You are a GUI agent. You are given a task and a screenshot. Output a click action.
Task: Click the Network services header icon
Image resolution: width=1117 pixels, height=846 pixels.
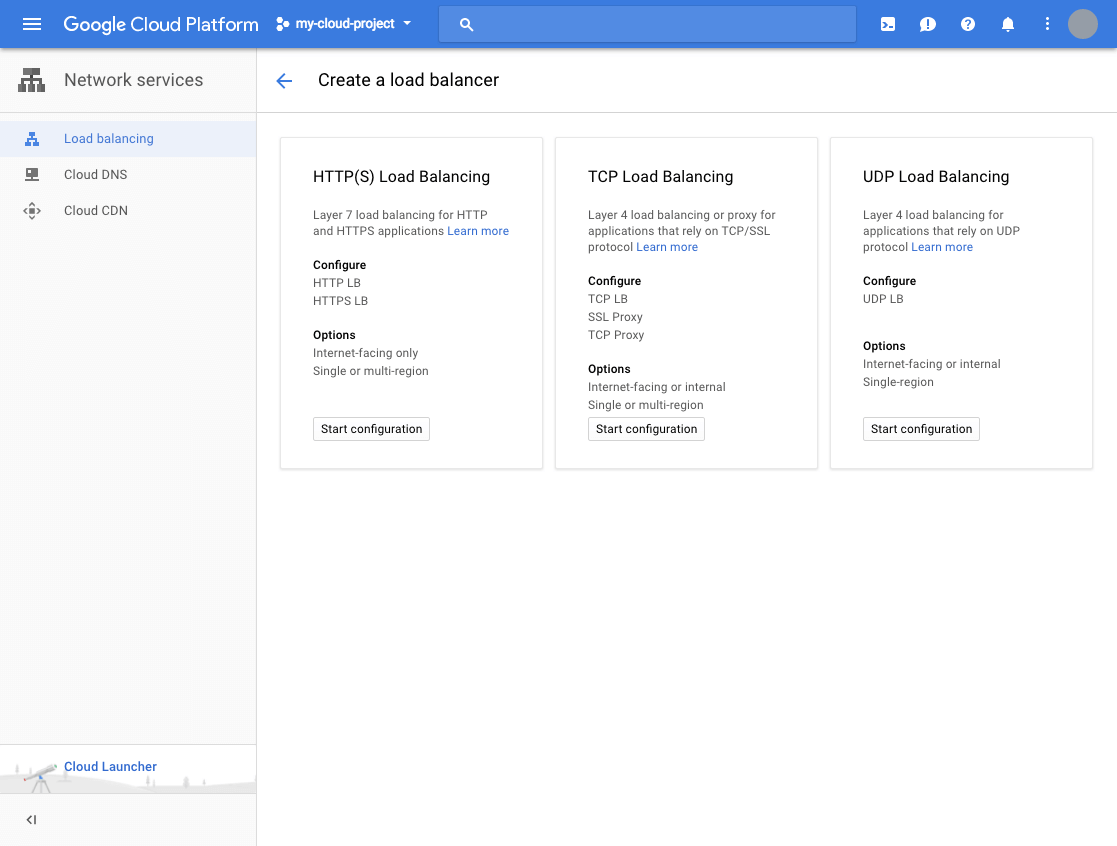[31, 80]
